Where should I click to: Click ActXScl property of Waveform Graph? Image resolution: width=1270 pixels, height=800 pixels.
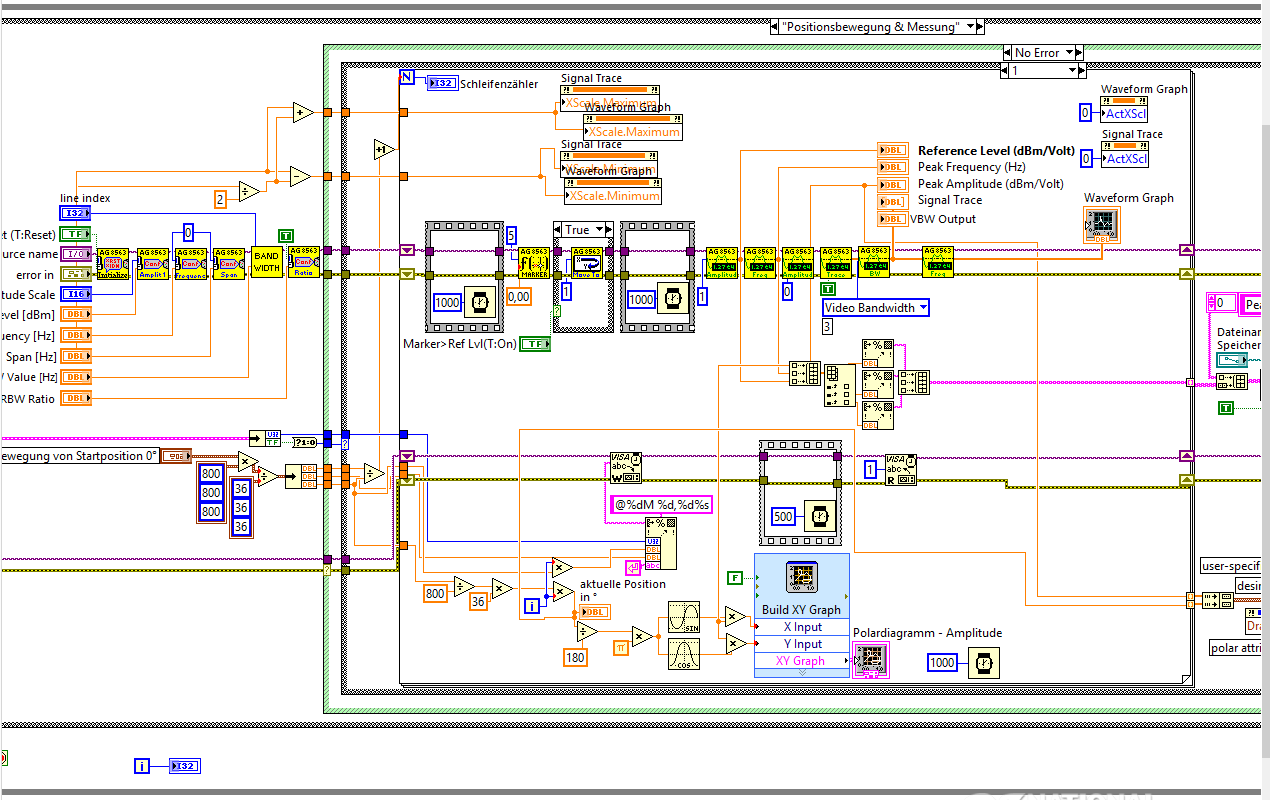[x=1125, y=114]
